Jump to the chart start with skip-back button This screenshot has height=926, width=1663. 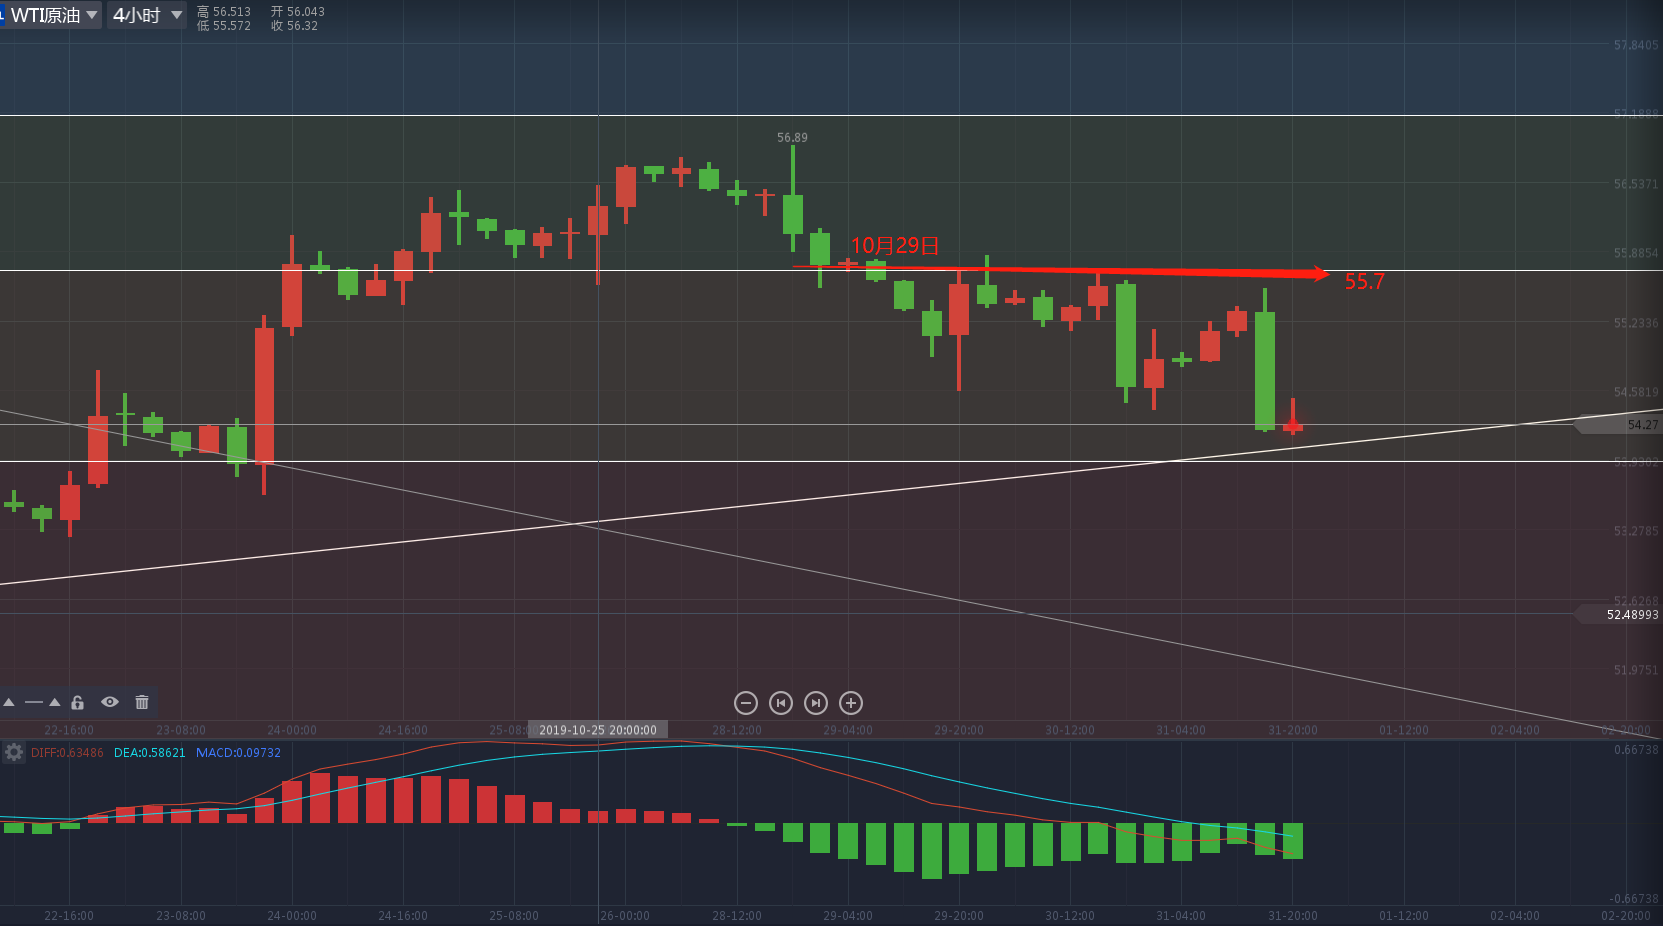[x=781, y=703]
